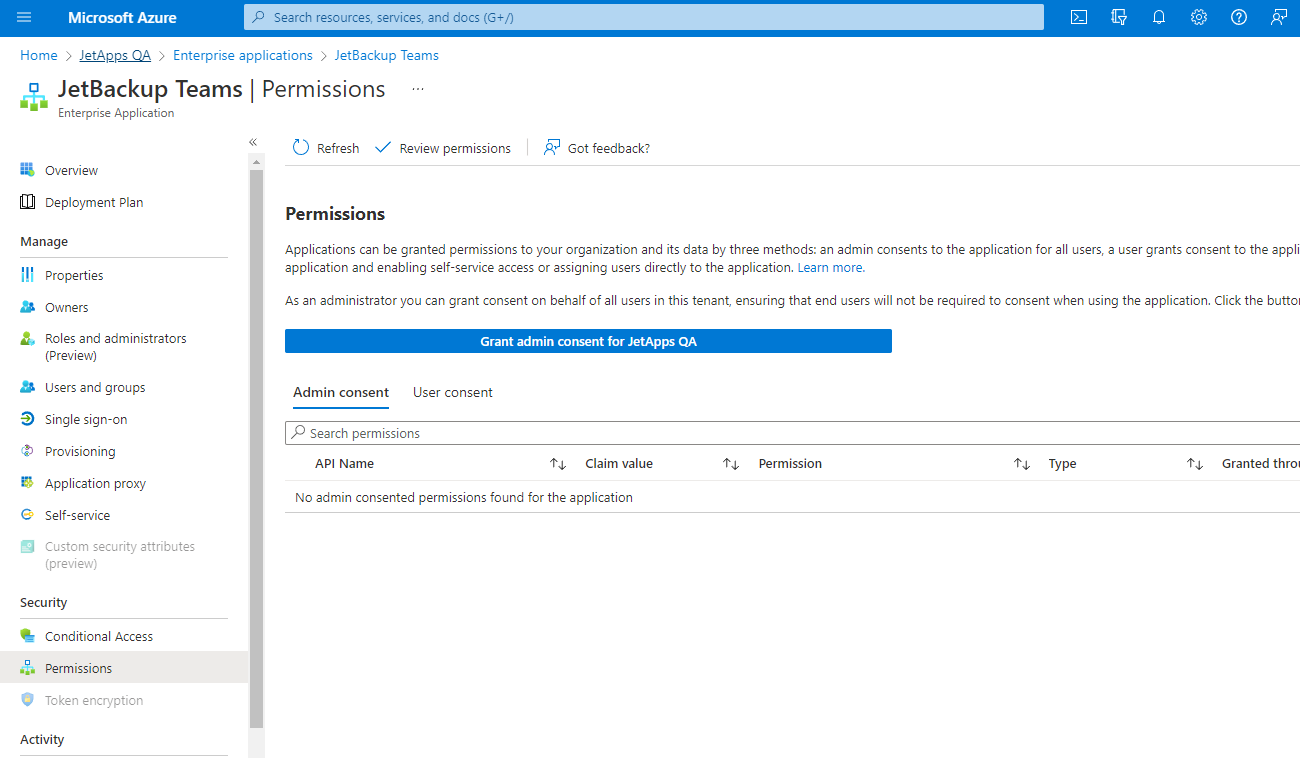The width and height of the screenshot is (1300, 758).
Task: Focus the Search permissions field
Action: 792,433
